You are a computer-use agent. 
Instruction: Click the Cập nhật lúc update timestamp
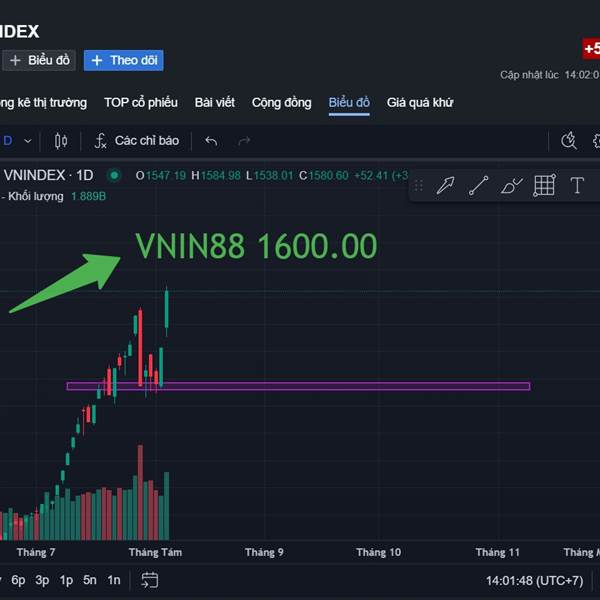point(550,75)
